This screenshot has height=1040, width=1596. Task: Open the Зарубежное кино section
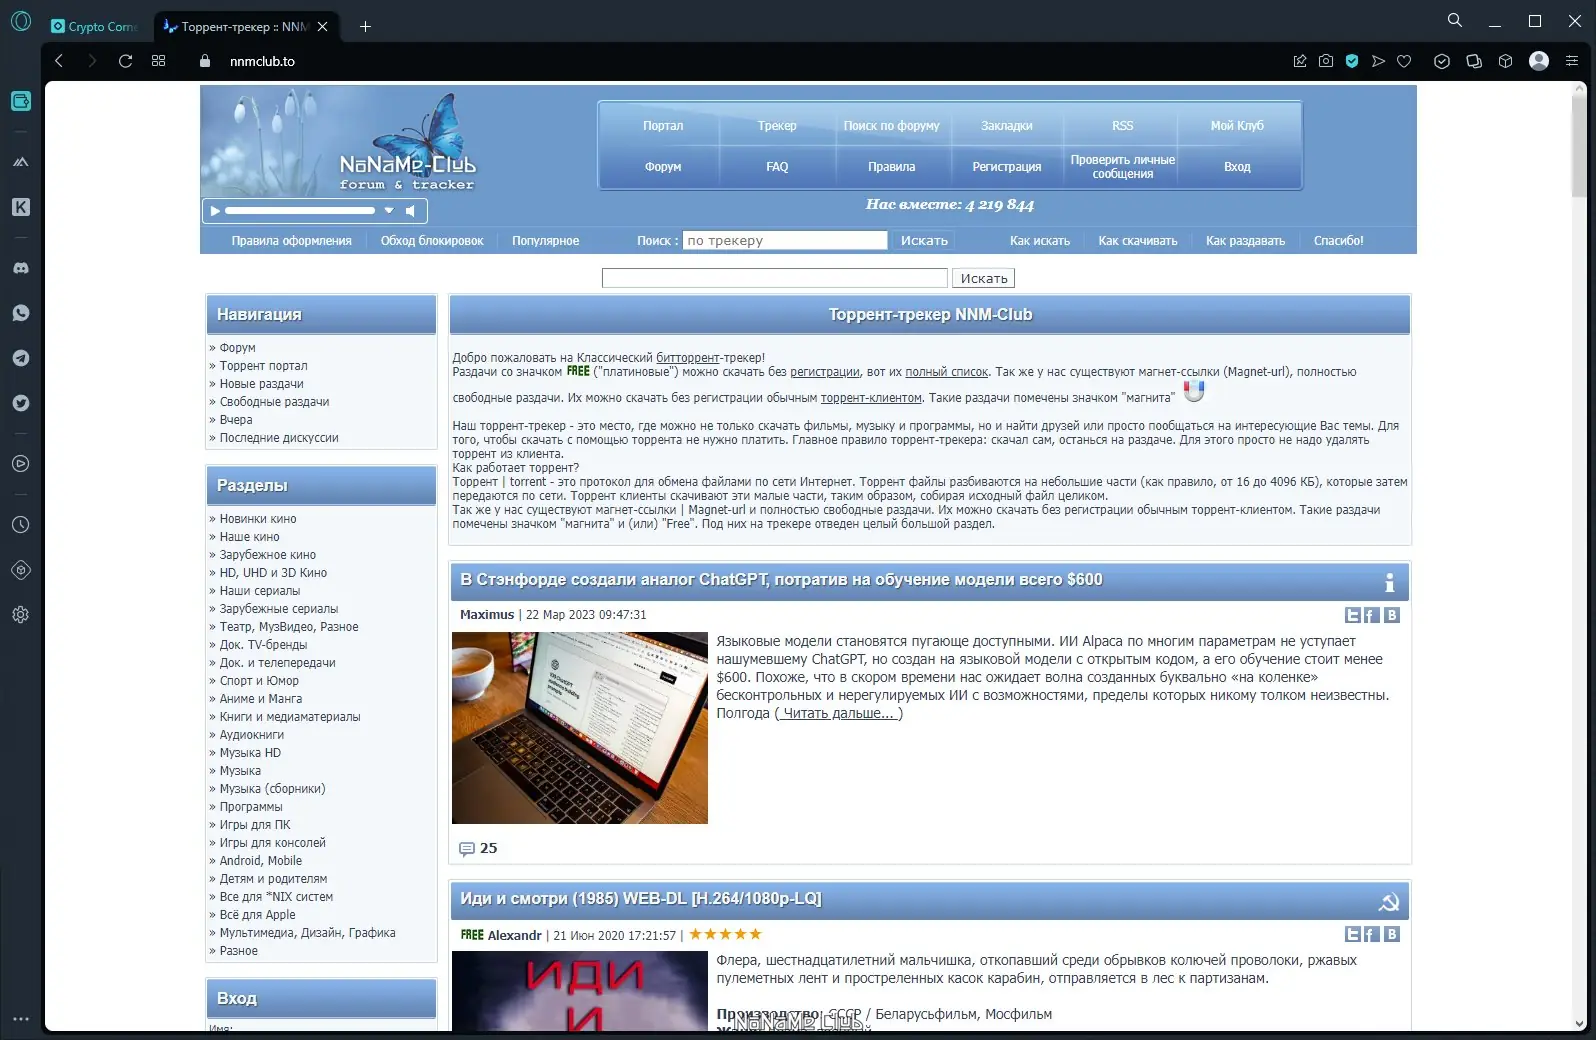click(x=267, y=555)
